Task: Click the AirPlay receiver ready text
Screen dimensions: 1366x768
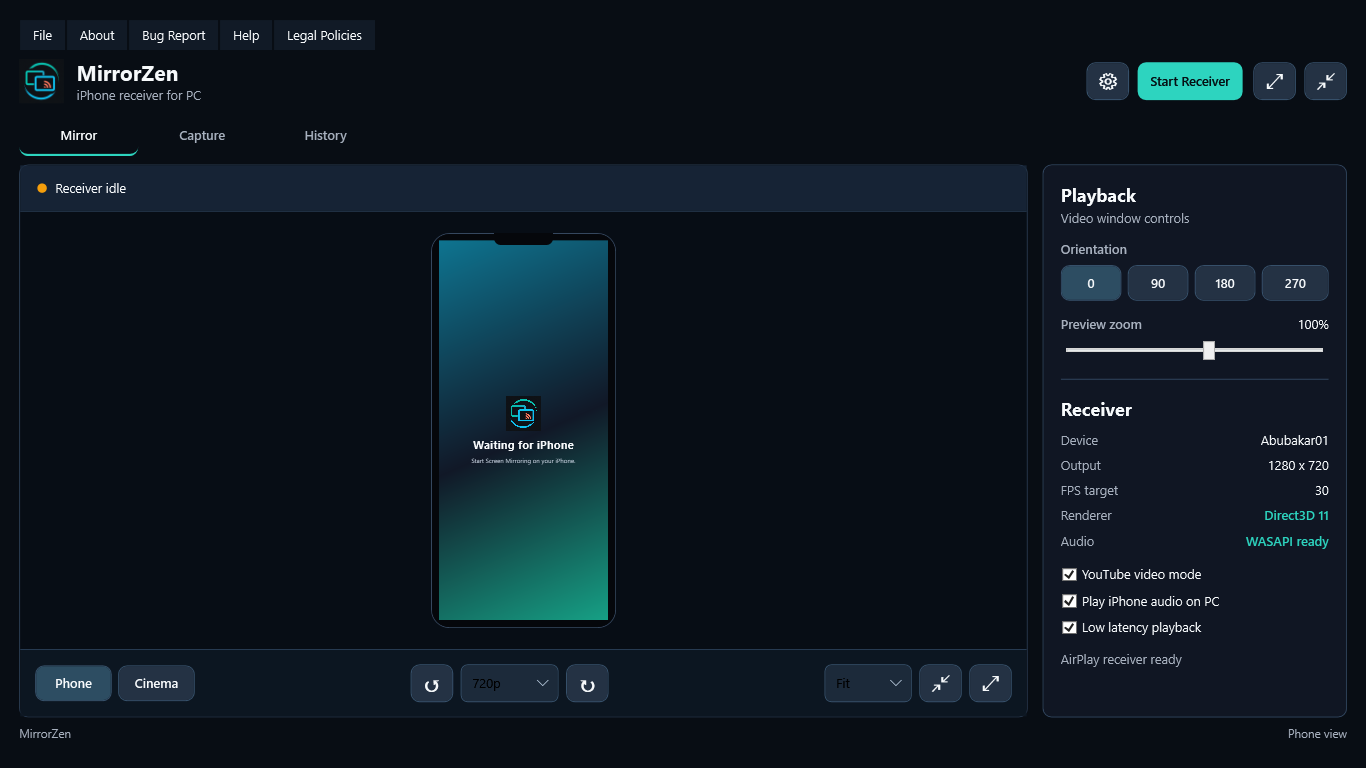Action: [1121, 660]
